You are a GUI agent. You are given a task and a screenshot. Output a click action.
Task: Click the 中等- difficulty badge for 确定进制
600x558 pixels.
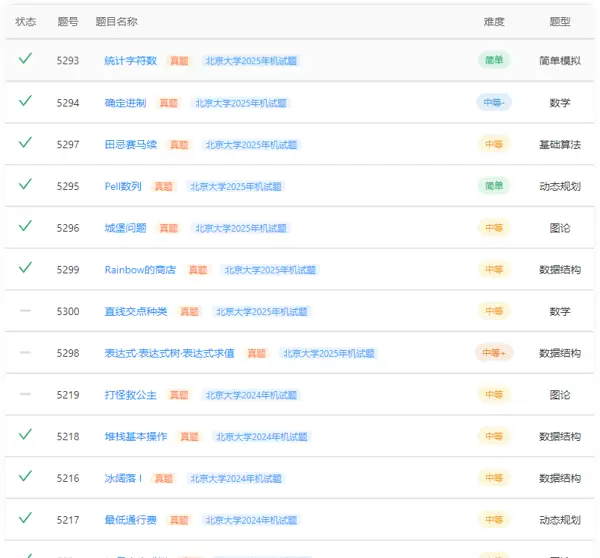click(x=494, y=102)
